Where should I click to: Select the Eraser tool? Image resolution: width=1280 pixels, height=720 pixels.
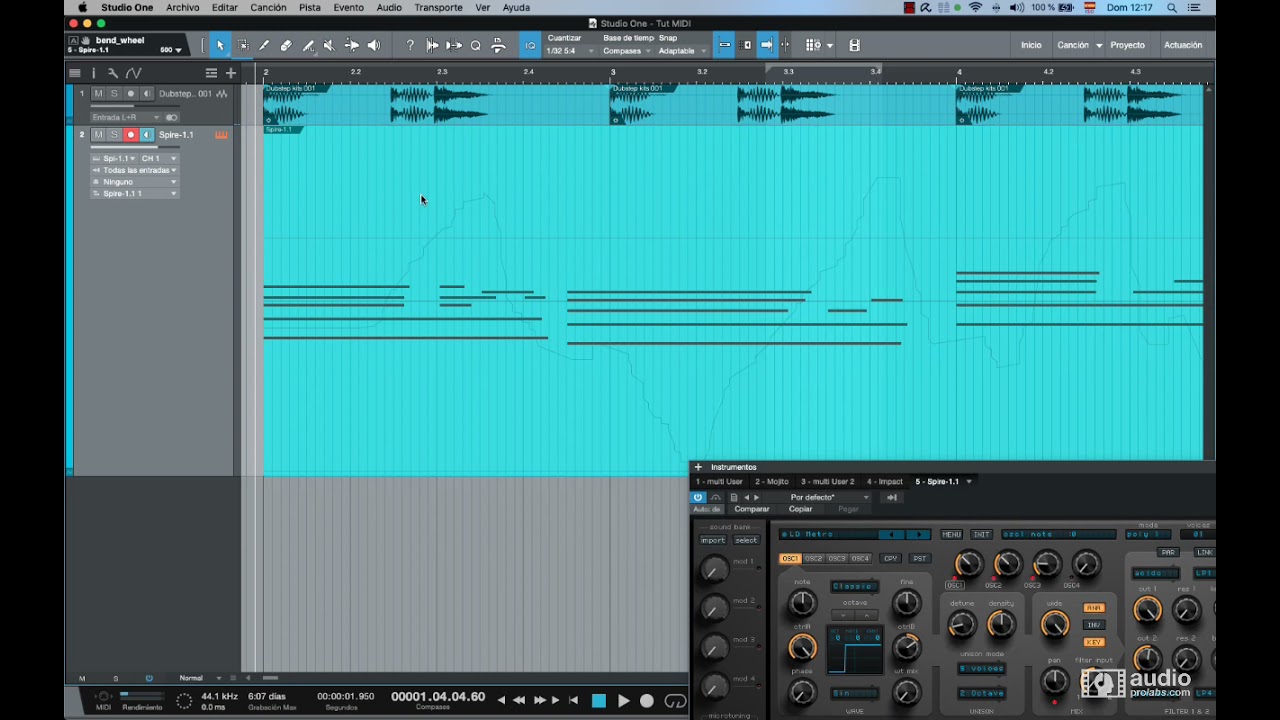tap(286, 45)
